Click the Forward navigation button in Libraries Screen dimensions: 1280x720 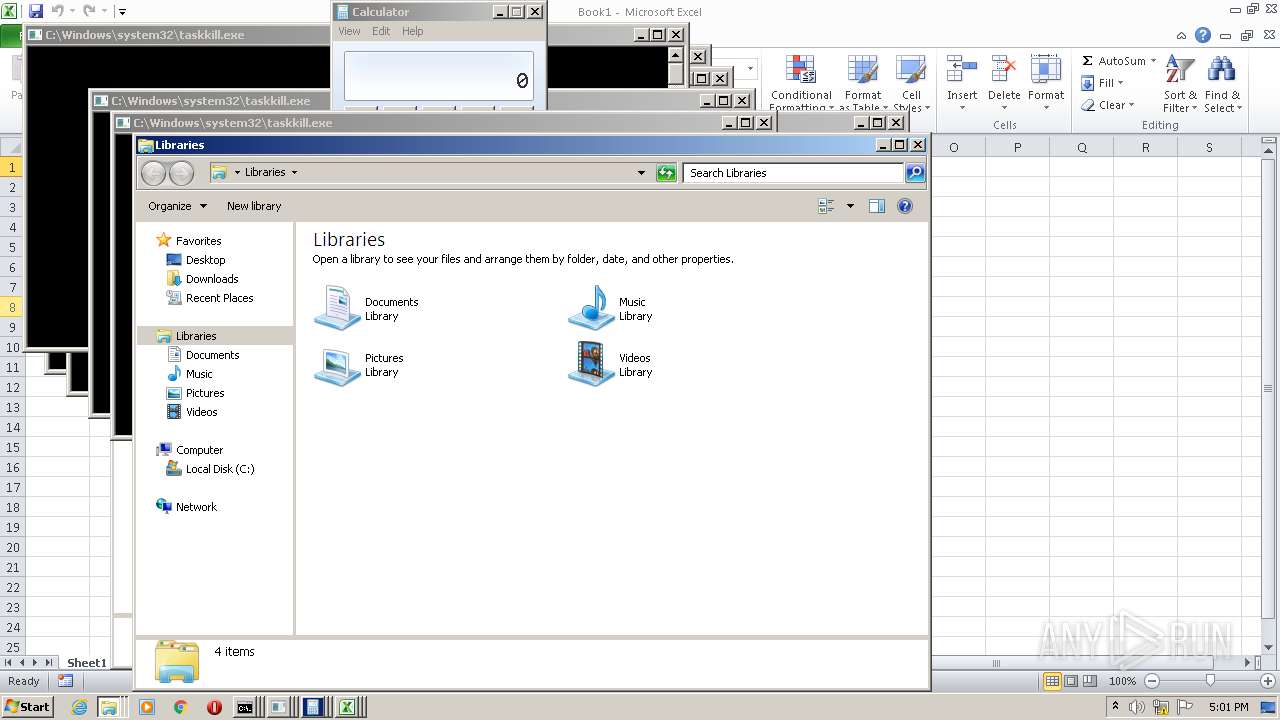tap(181, 173)
